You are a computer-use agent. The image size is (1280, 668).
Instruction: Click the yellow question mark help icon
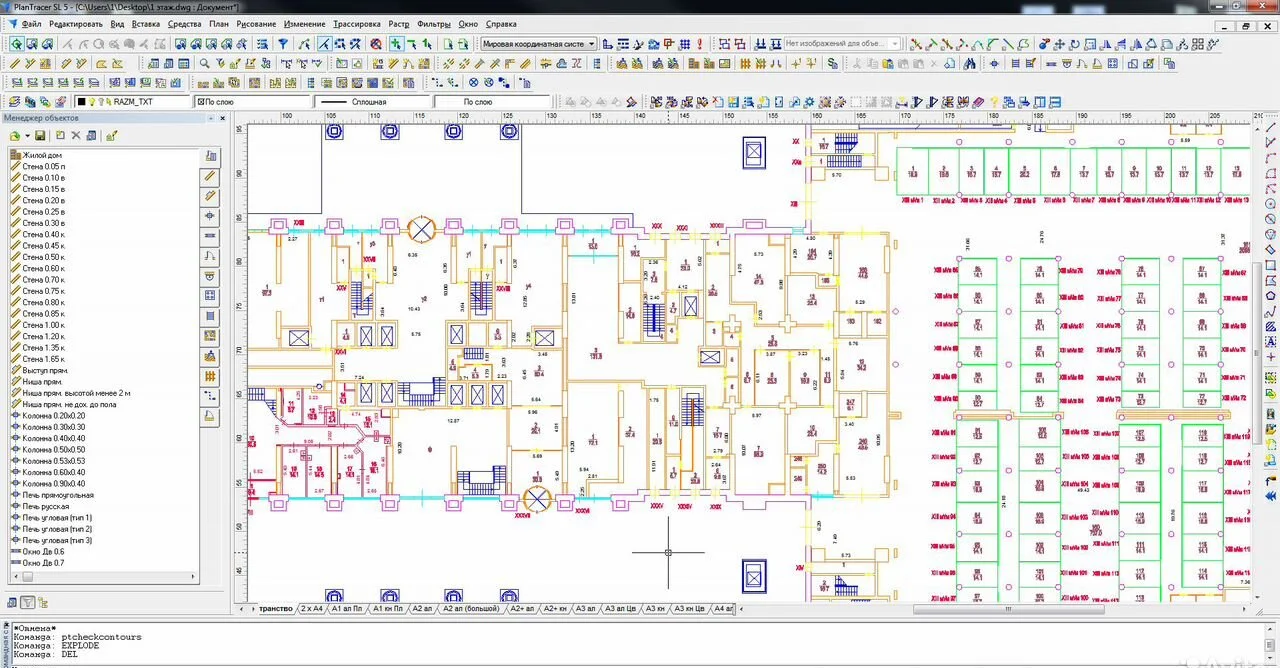994,102
